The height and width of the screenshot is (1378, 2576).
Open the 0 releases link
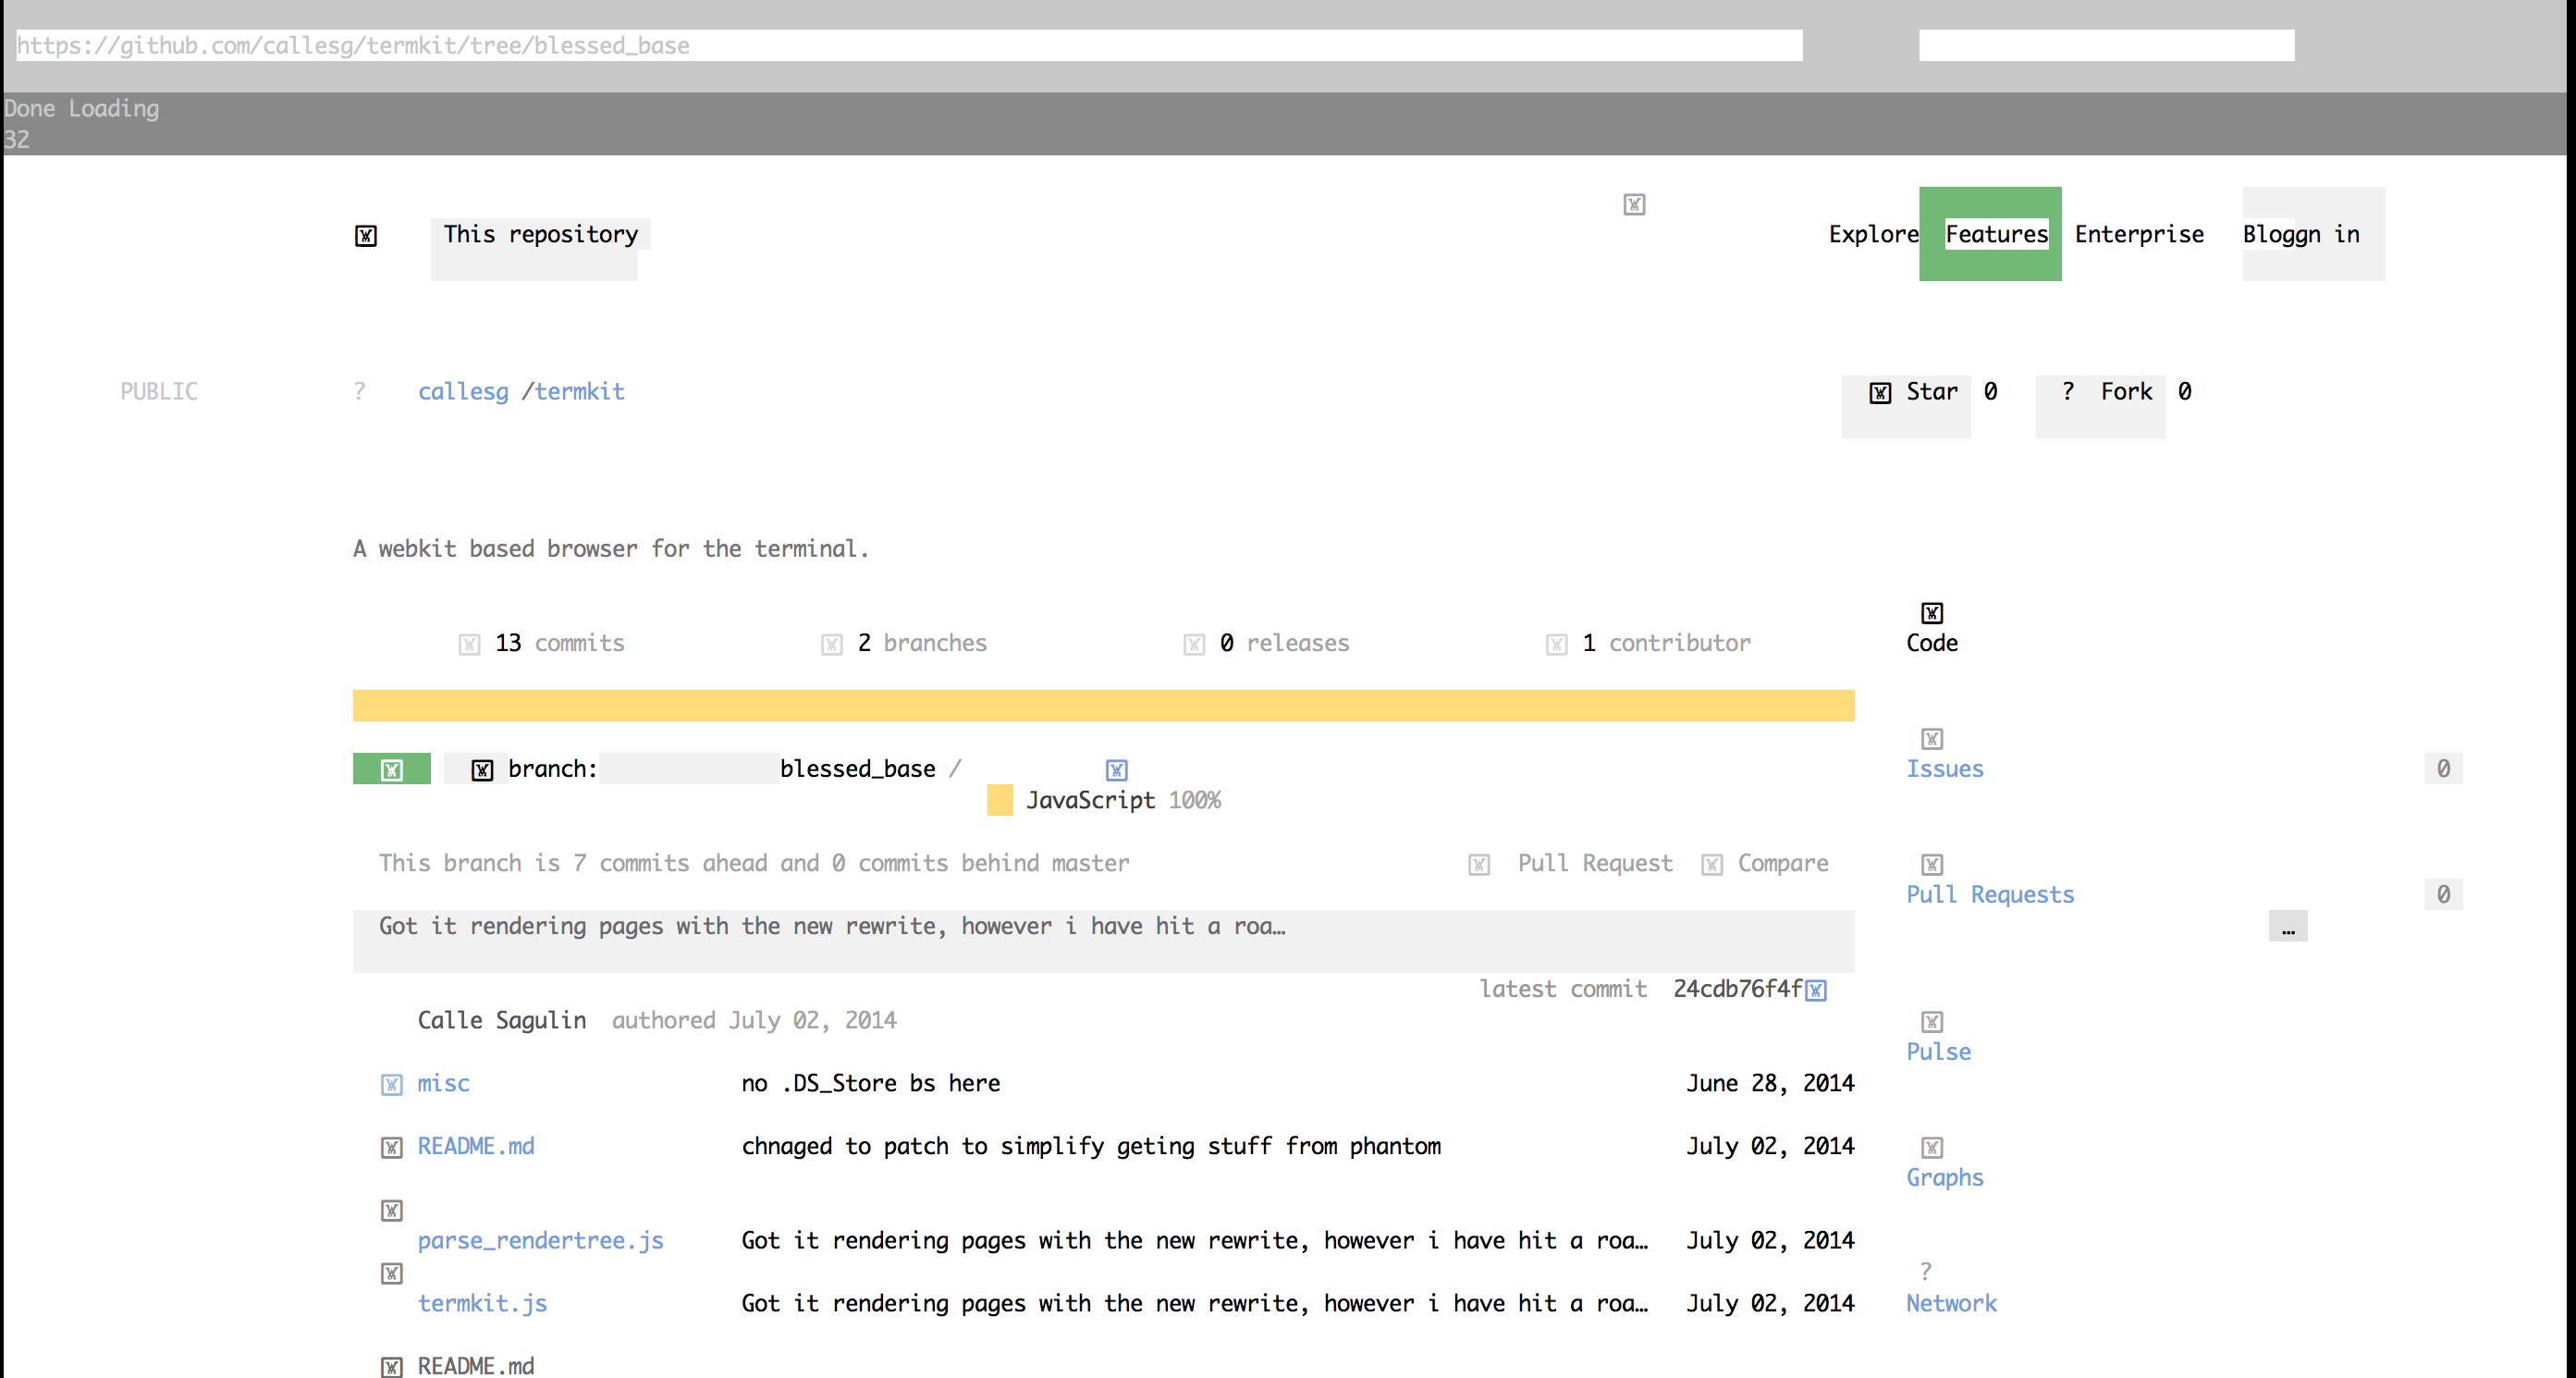(x=1285, y=643)
